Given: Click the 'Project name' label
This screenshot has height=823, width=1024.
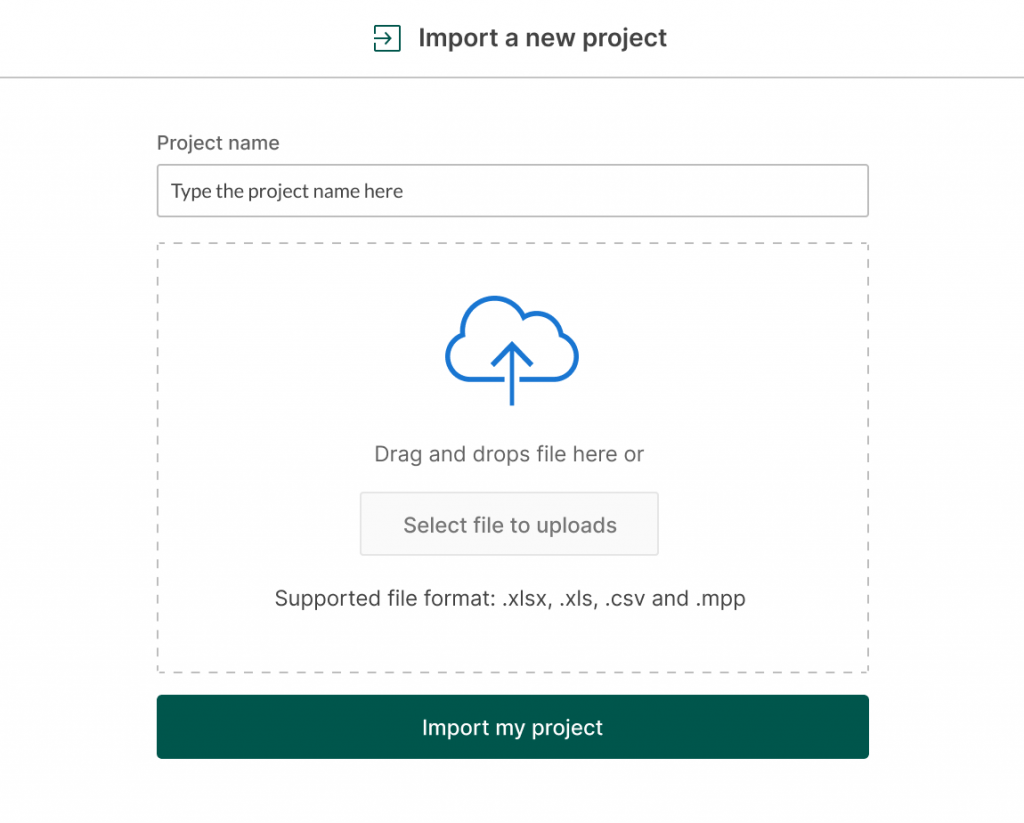Looking at the screenshot, I should point(218,143).
